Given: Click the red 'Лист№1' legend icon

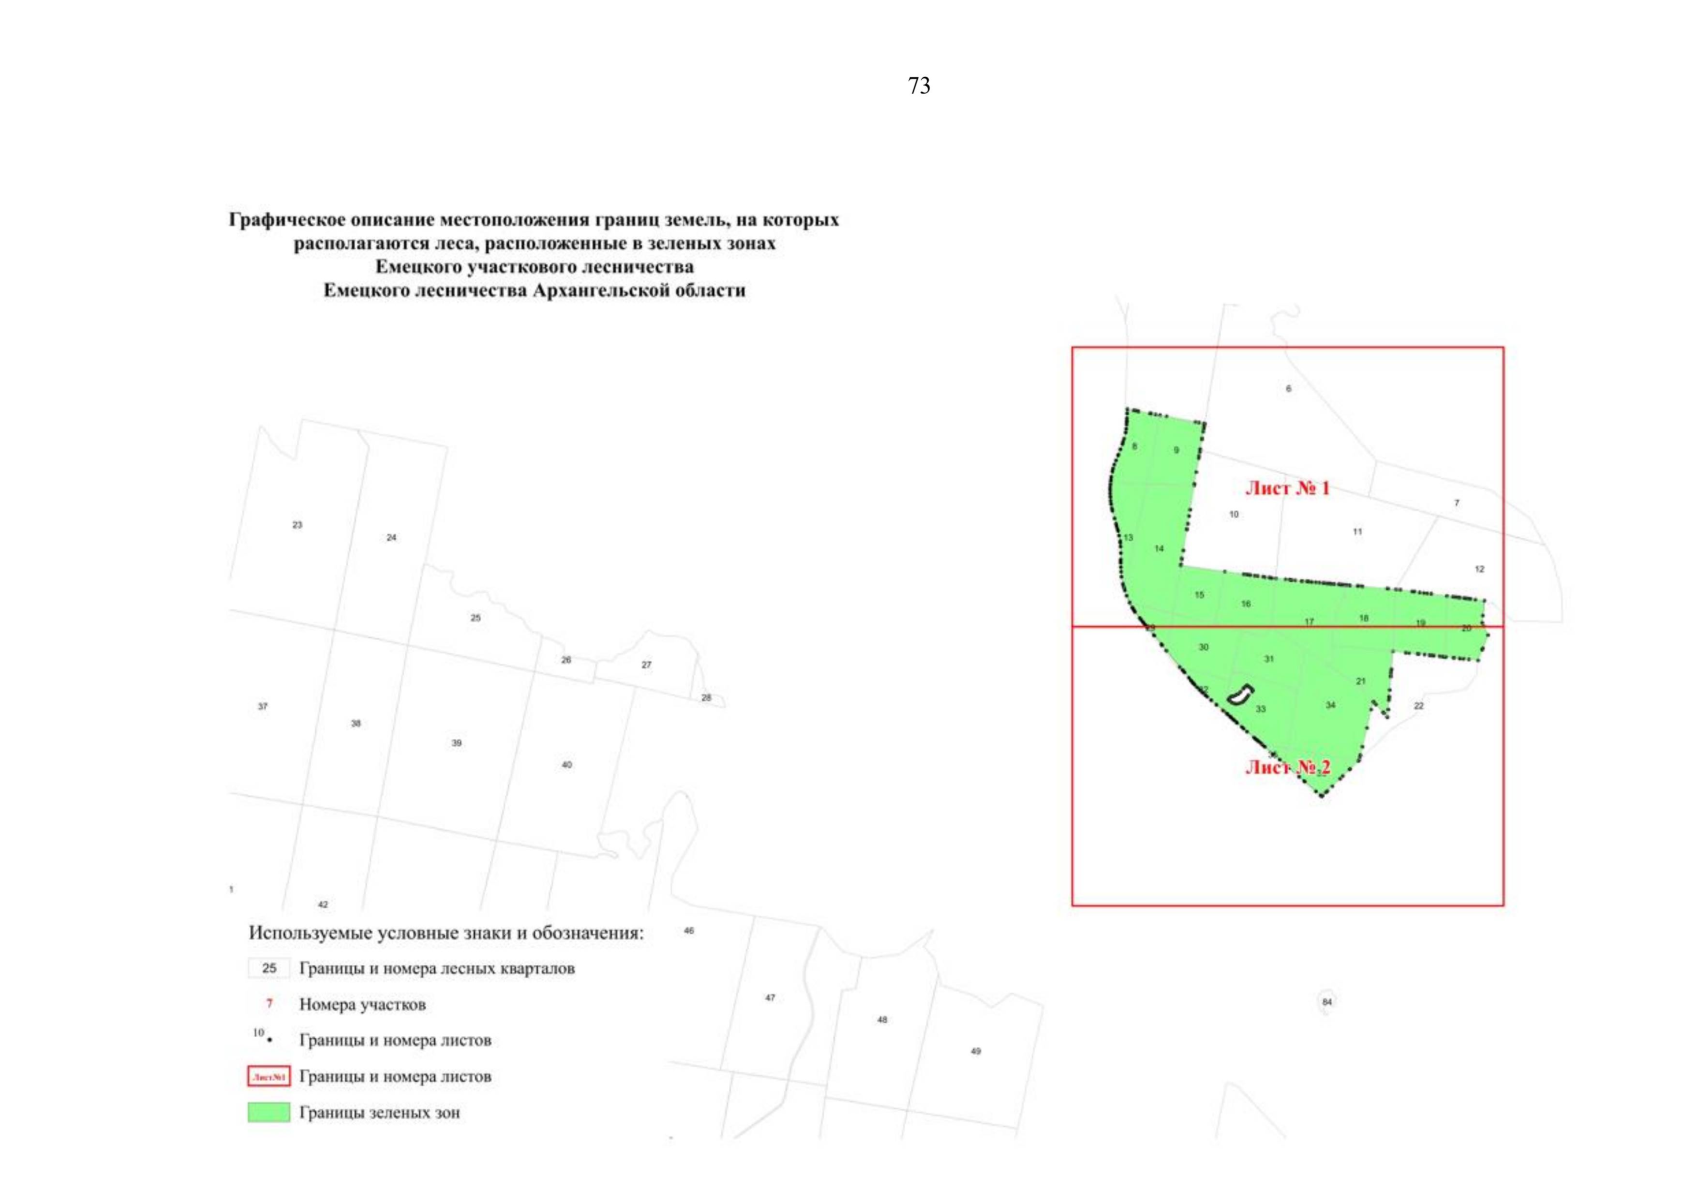Looking at the screenshot, I should pos(268,1076).
